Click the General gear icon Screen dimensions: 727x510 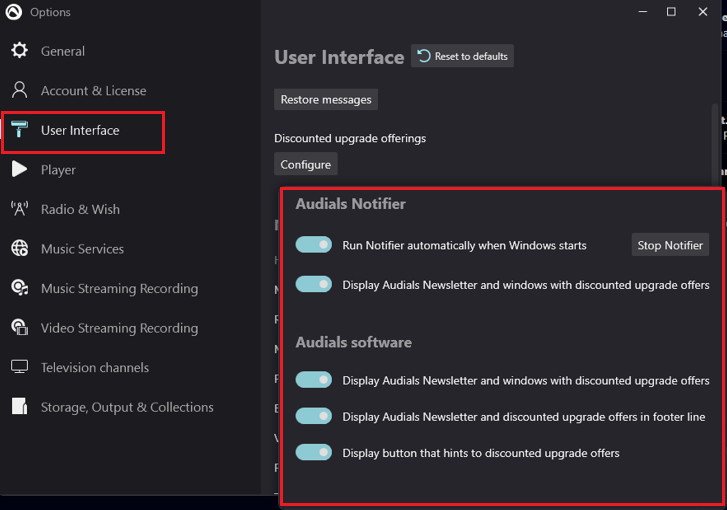(19, 50)
